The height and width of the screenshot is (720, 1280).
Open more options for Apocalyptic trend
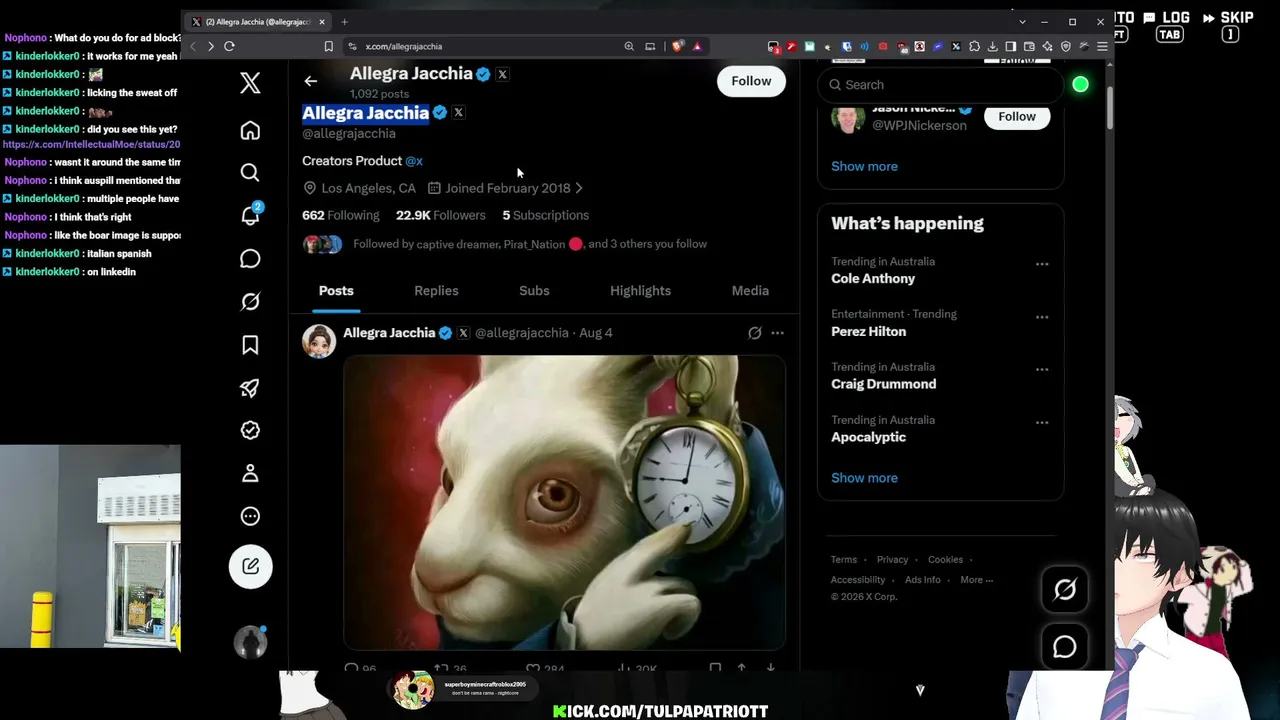point(1042,422)
